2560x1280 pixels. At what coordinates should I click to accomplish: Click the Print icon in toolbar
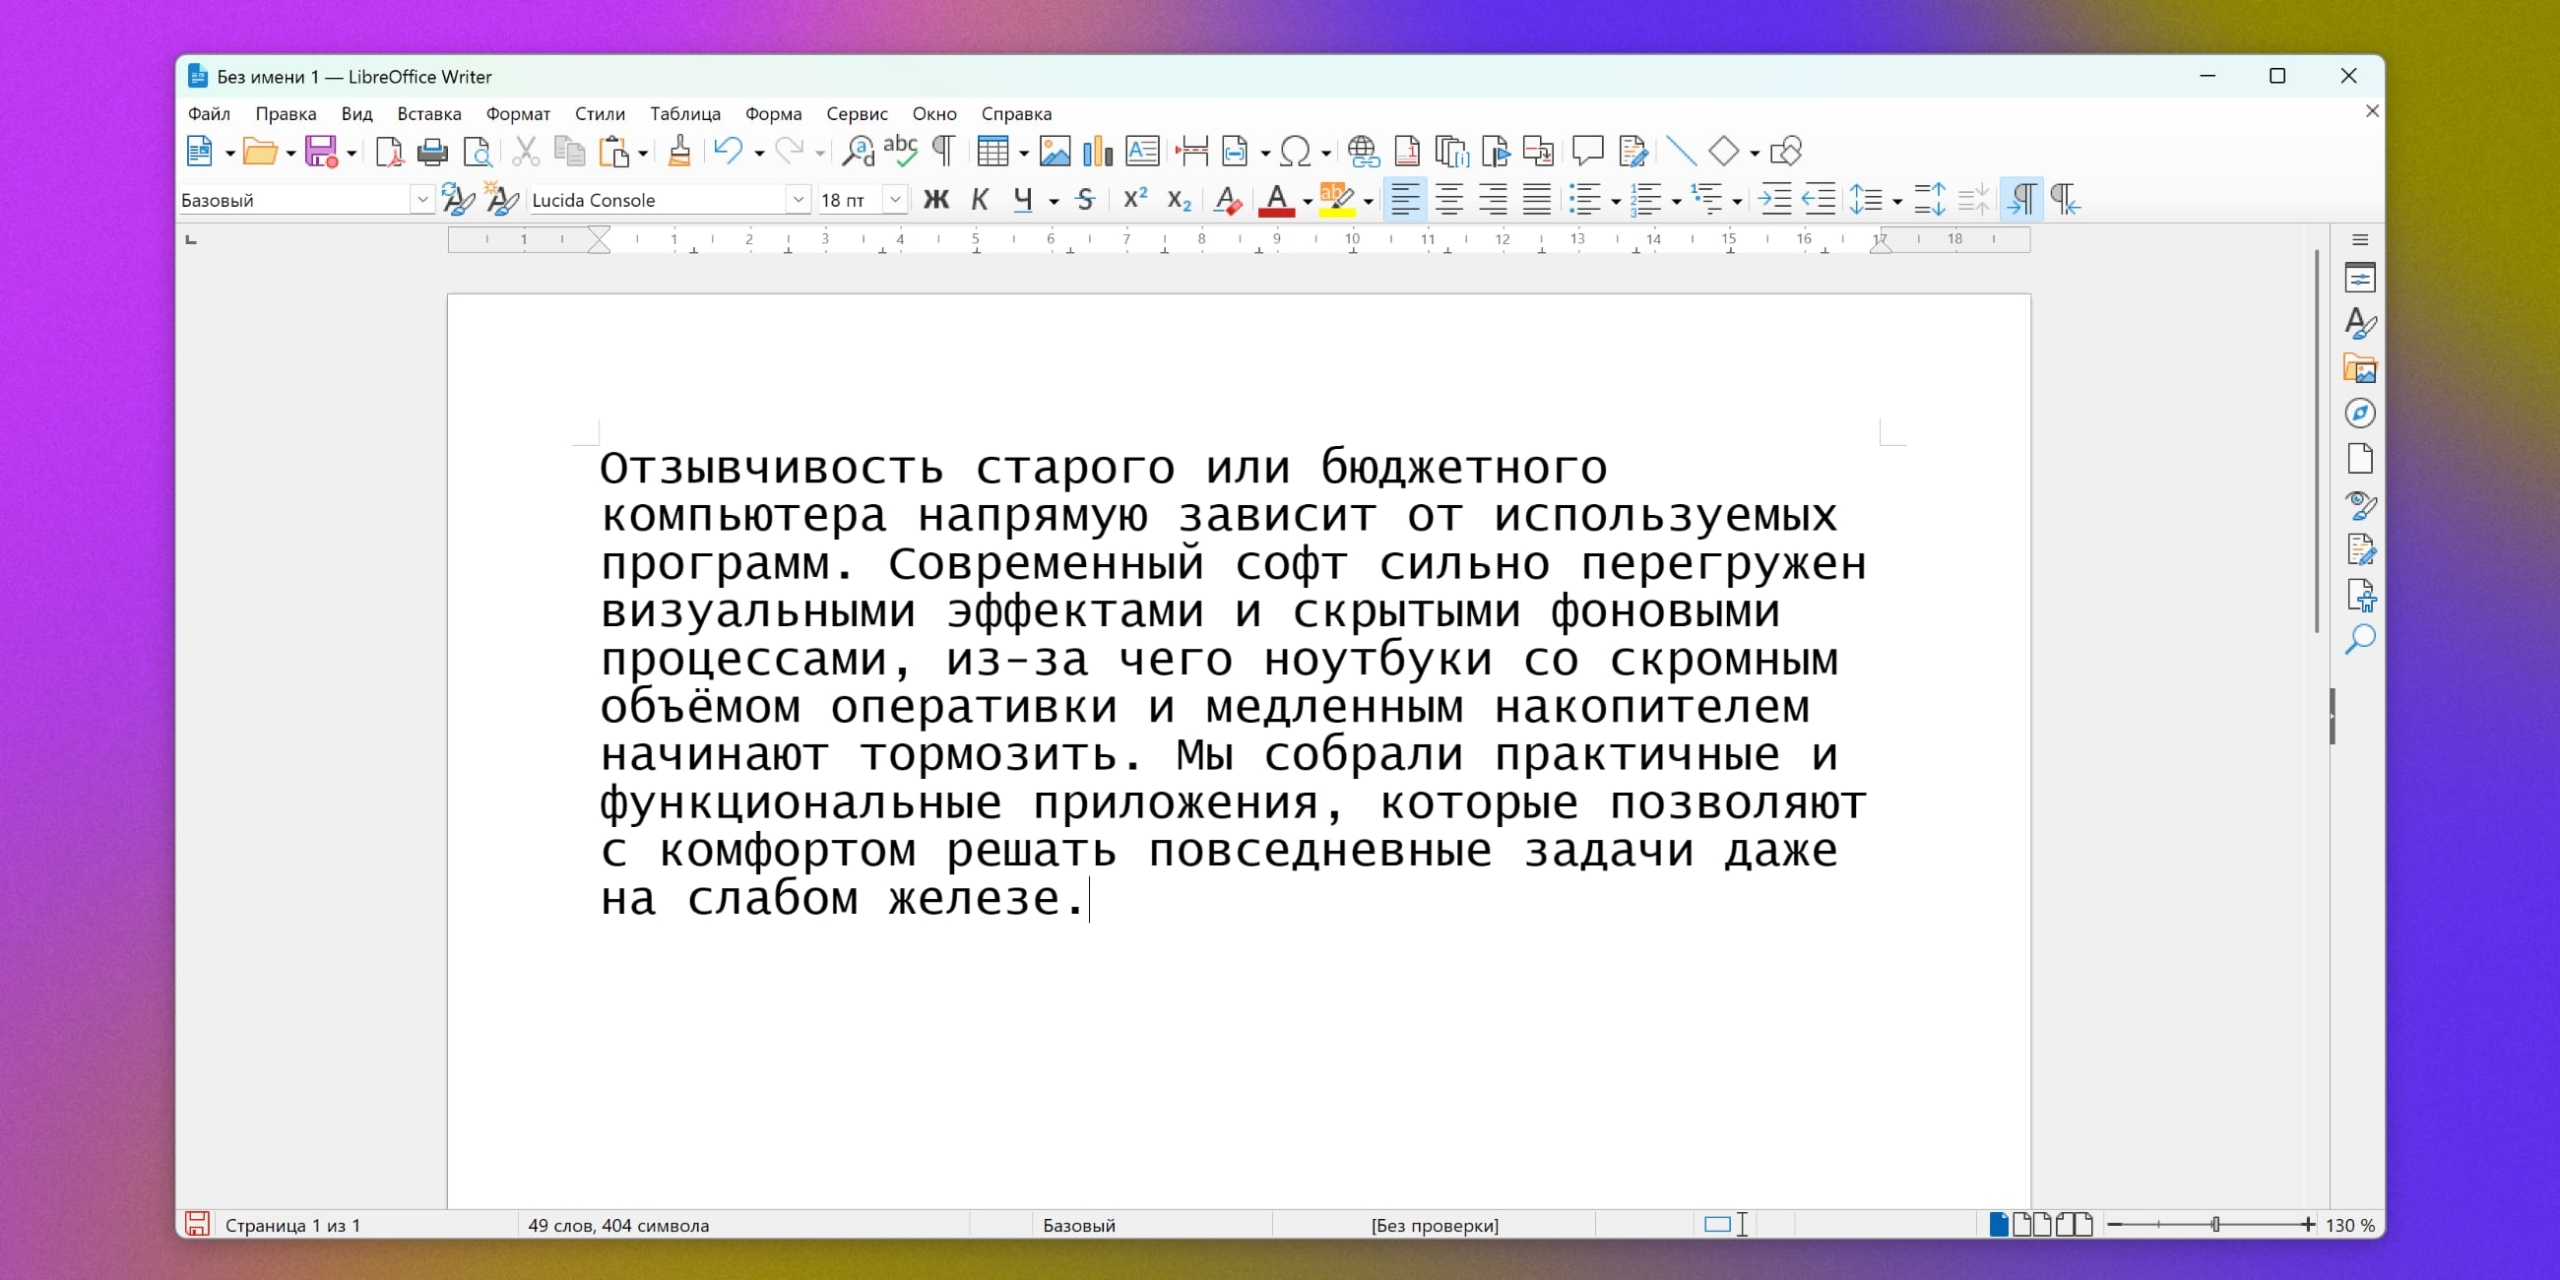point(432,152)
